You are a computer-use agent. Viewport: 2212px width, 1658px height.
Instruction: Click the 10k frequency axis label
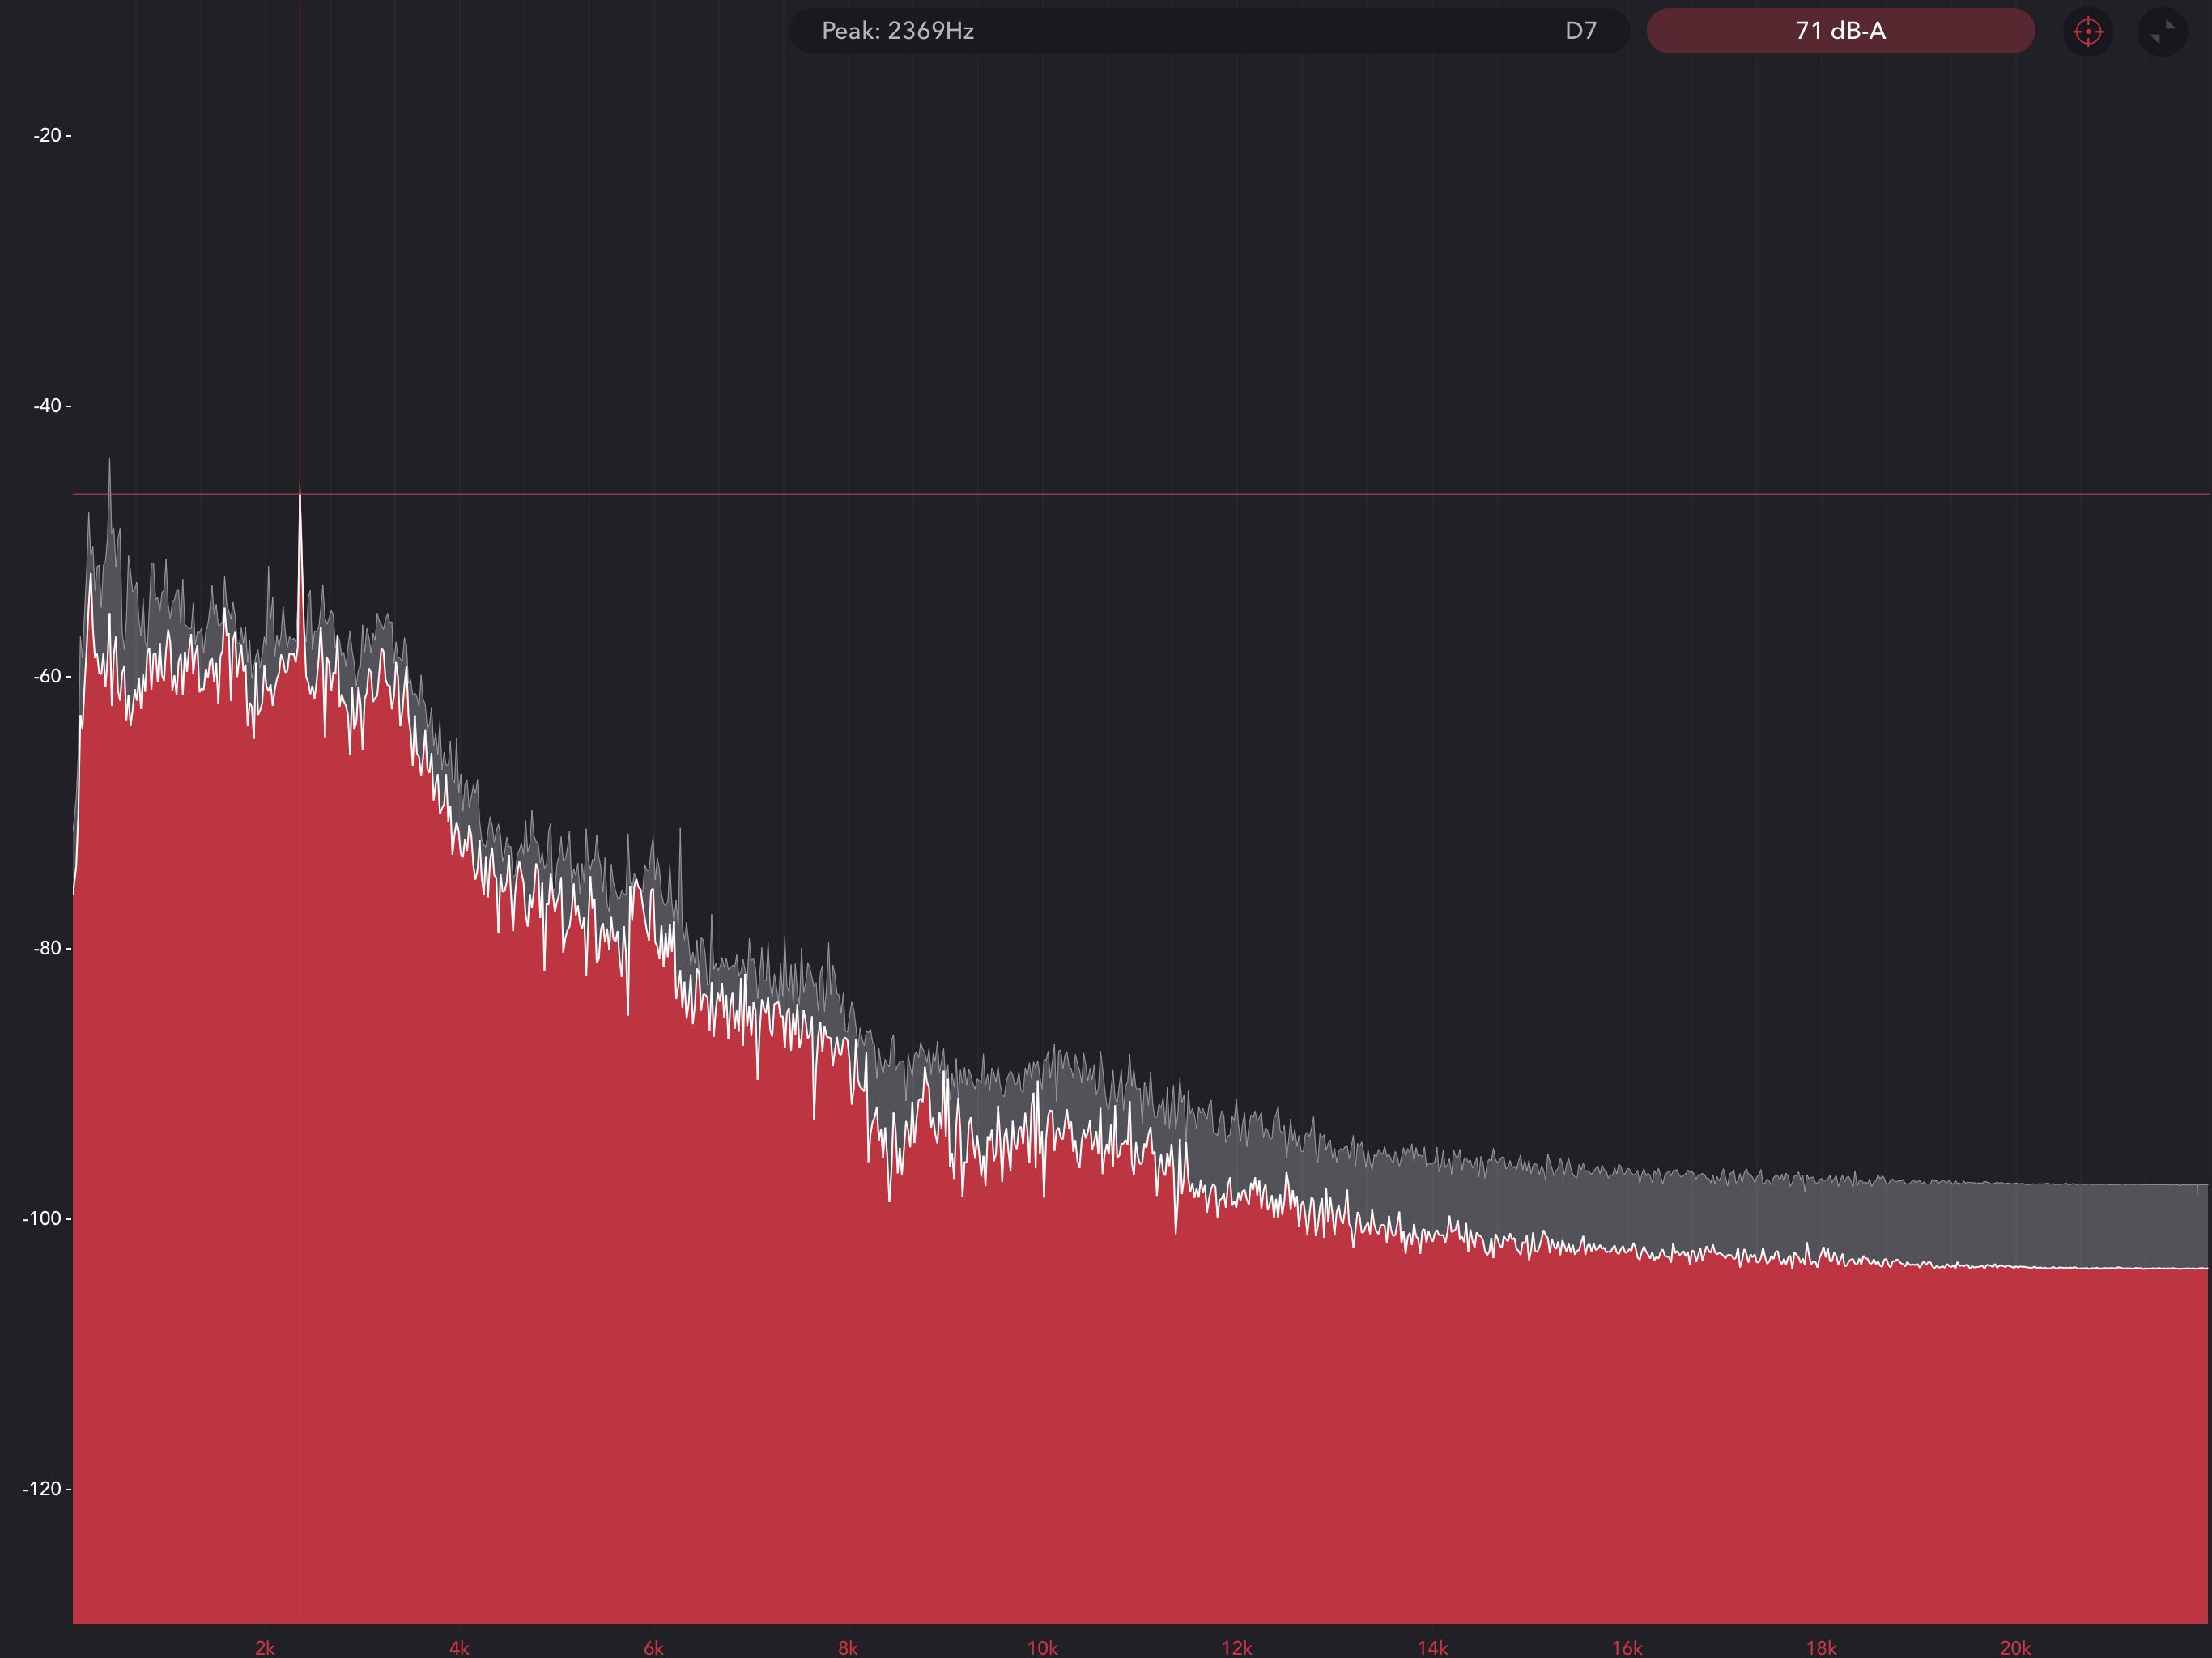click(1042, 1647)
